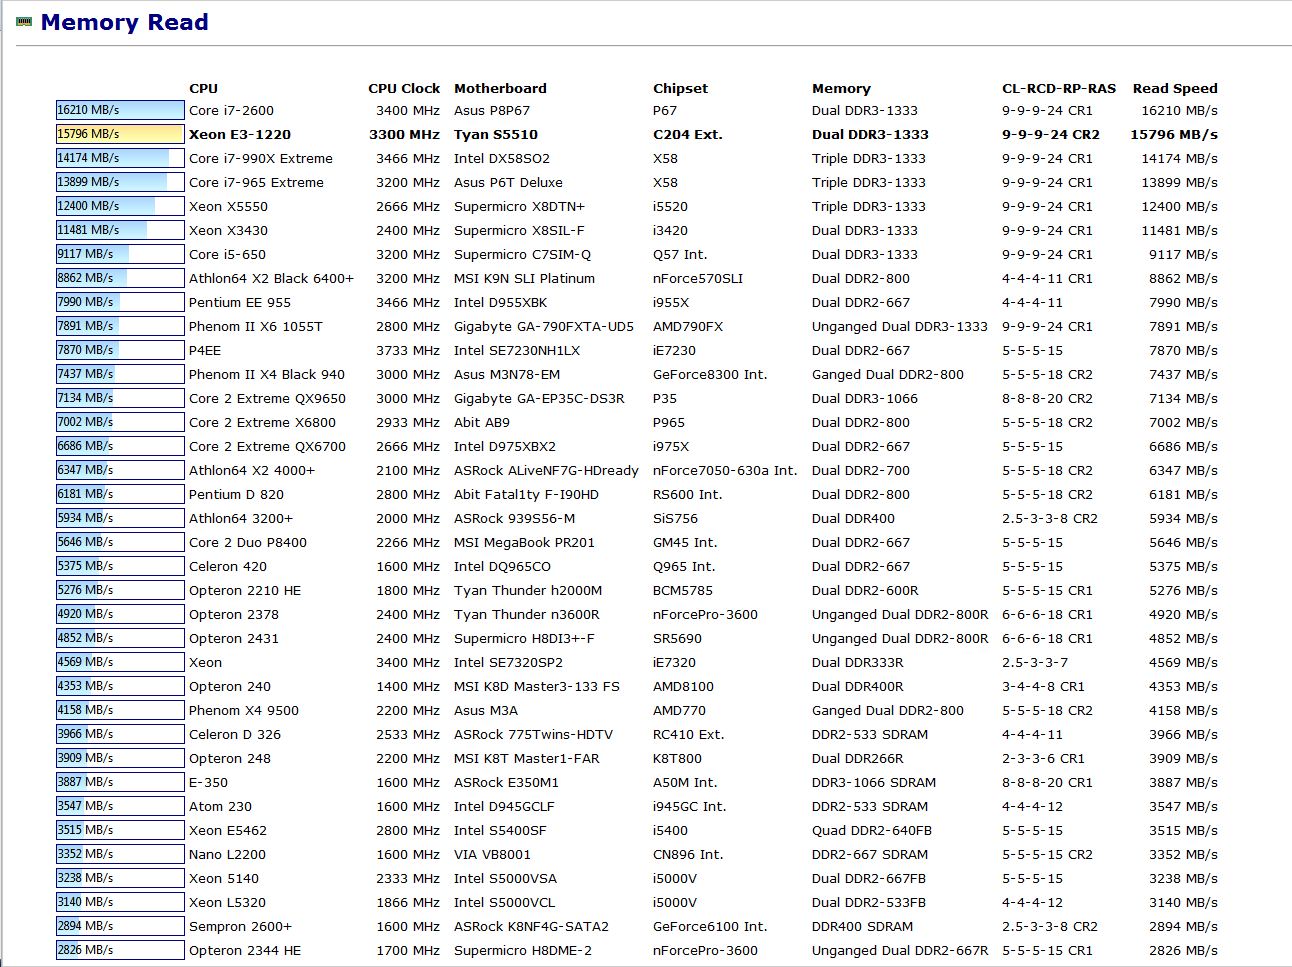The image size is (1292, 967).
Task: Click the Xeon X3430 CPU name
Action: 228,231
